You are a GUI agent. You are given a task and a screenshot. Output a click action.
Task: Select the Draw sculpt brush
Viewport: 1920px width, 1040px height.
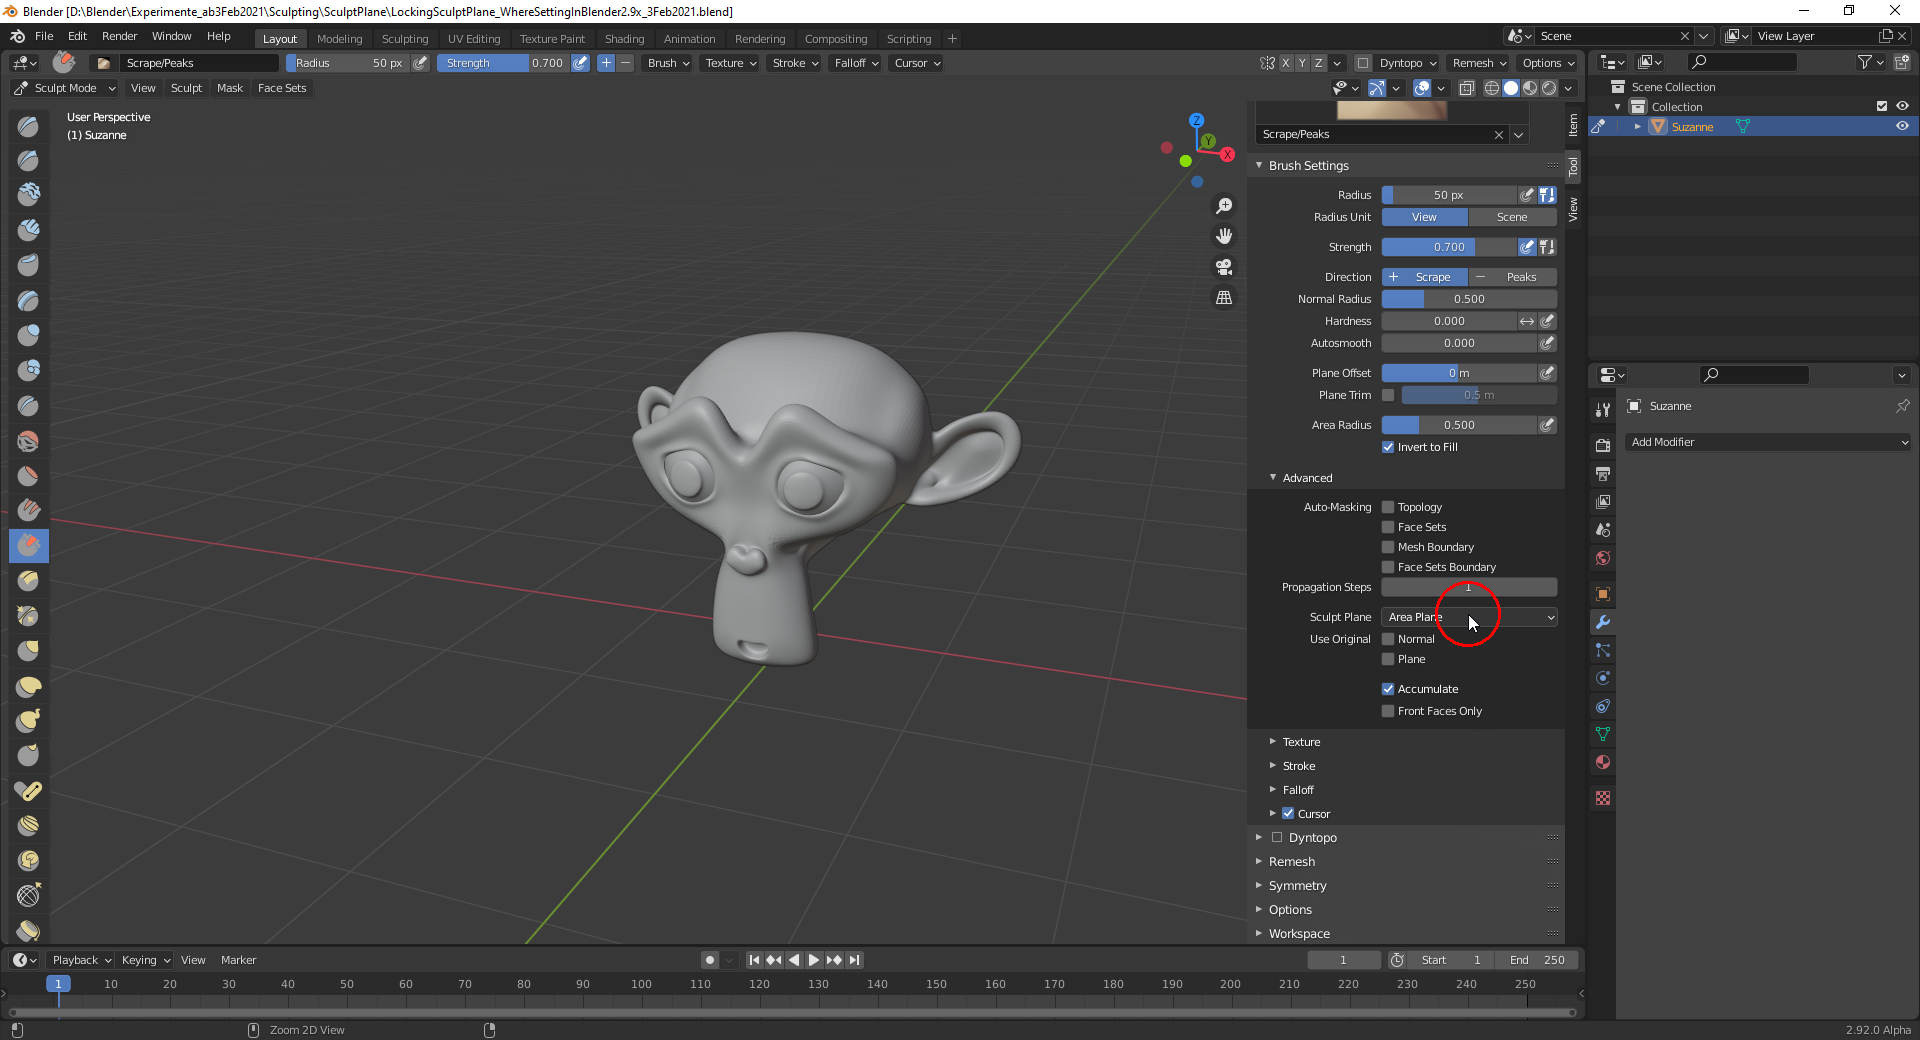[28, 126]
